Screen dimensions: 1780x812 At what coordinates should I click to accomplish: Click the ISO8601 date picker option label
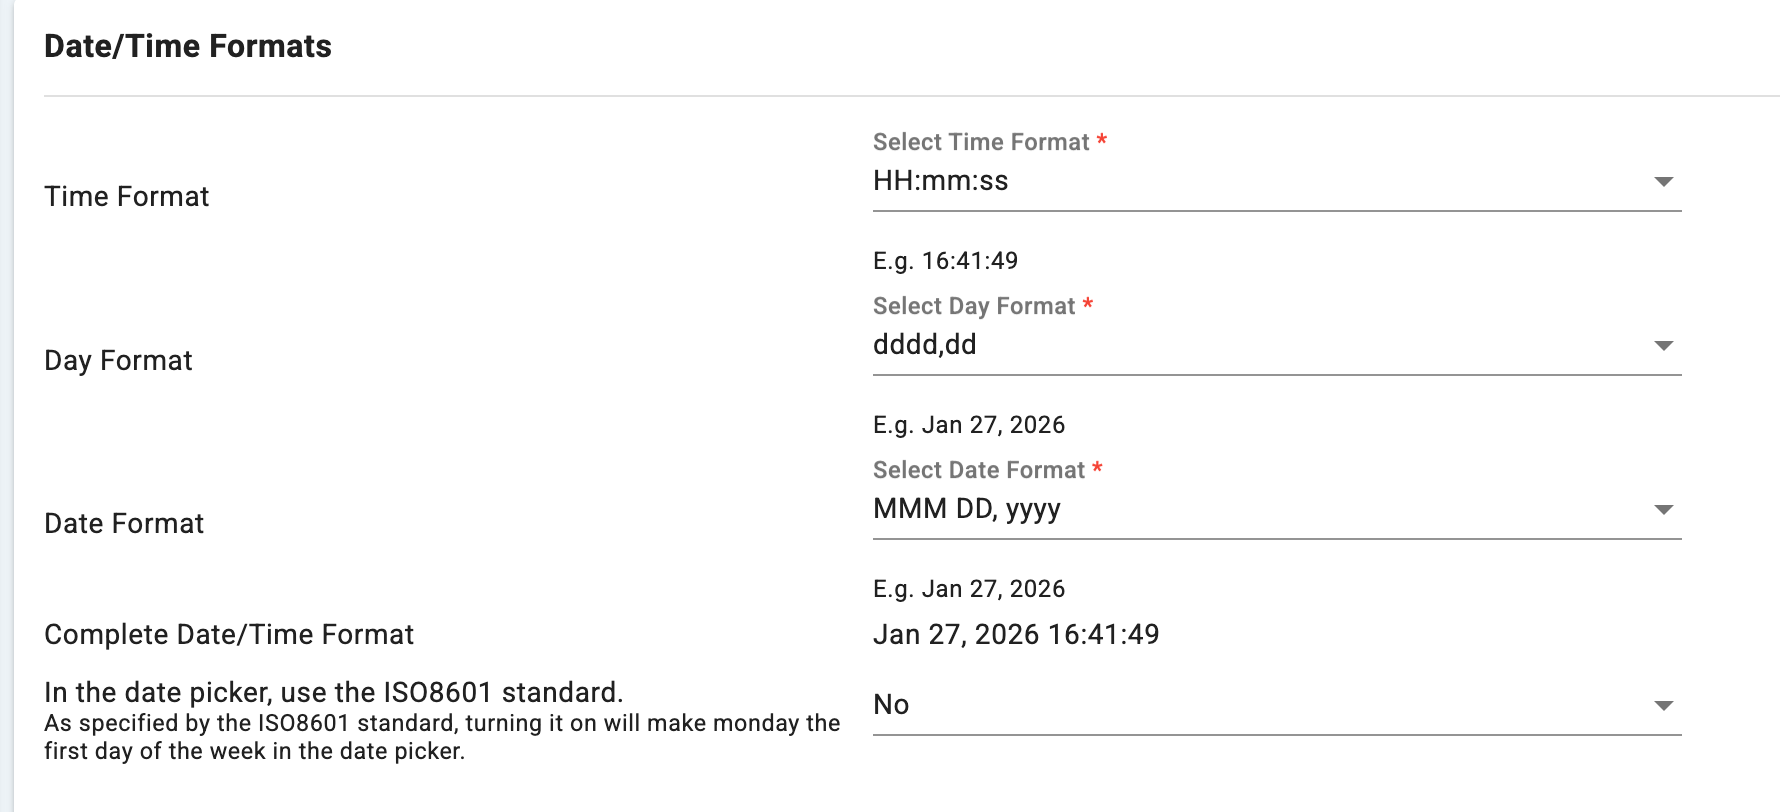click(x=334, y=693)
